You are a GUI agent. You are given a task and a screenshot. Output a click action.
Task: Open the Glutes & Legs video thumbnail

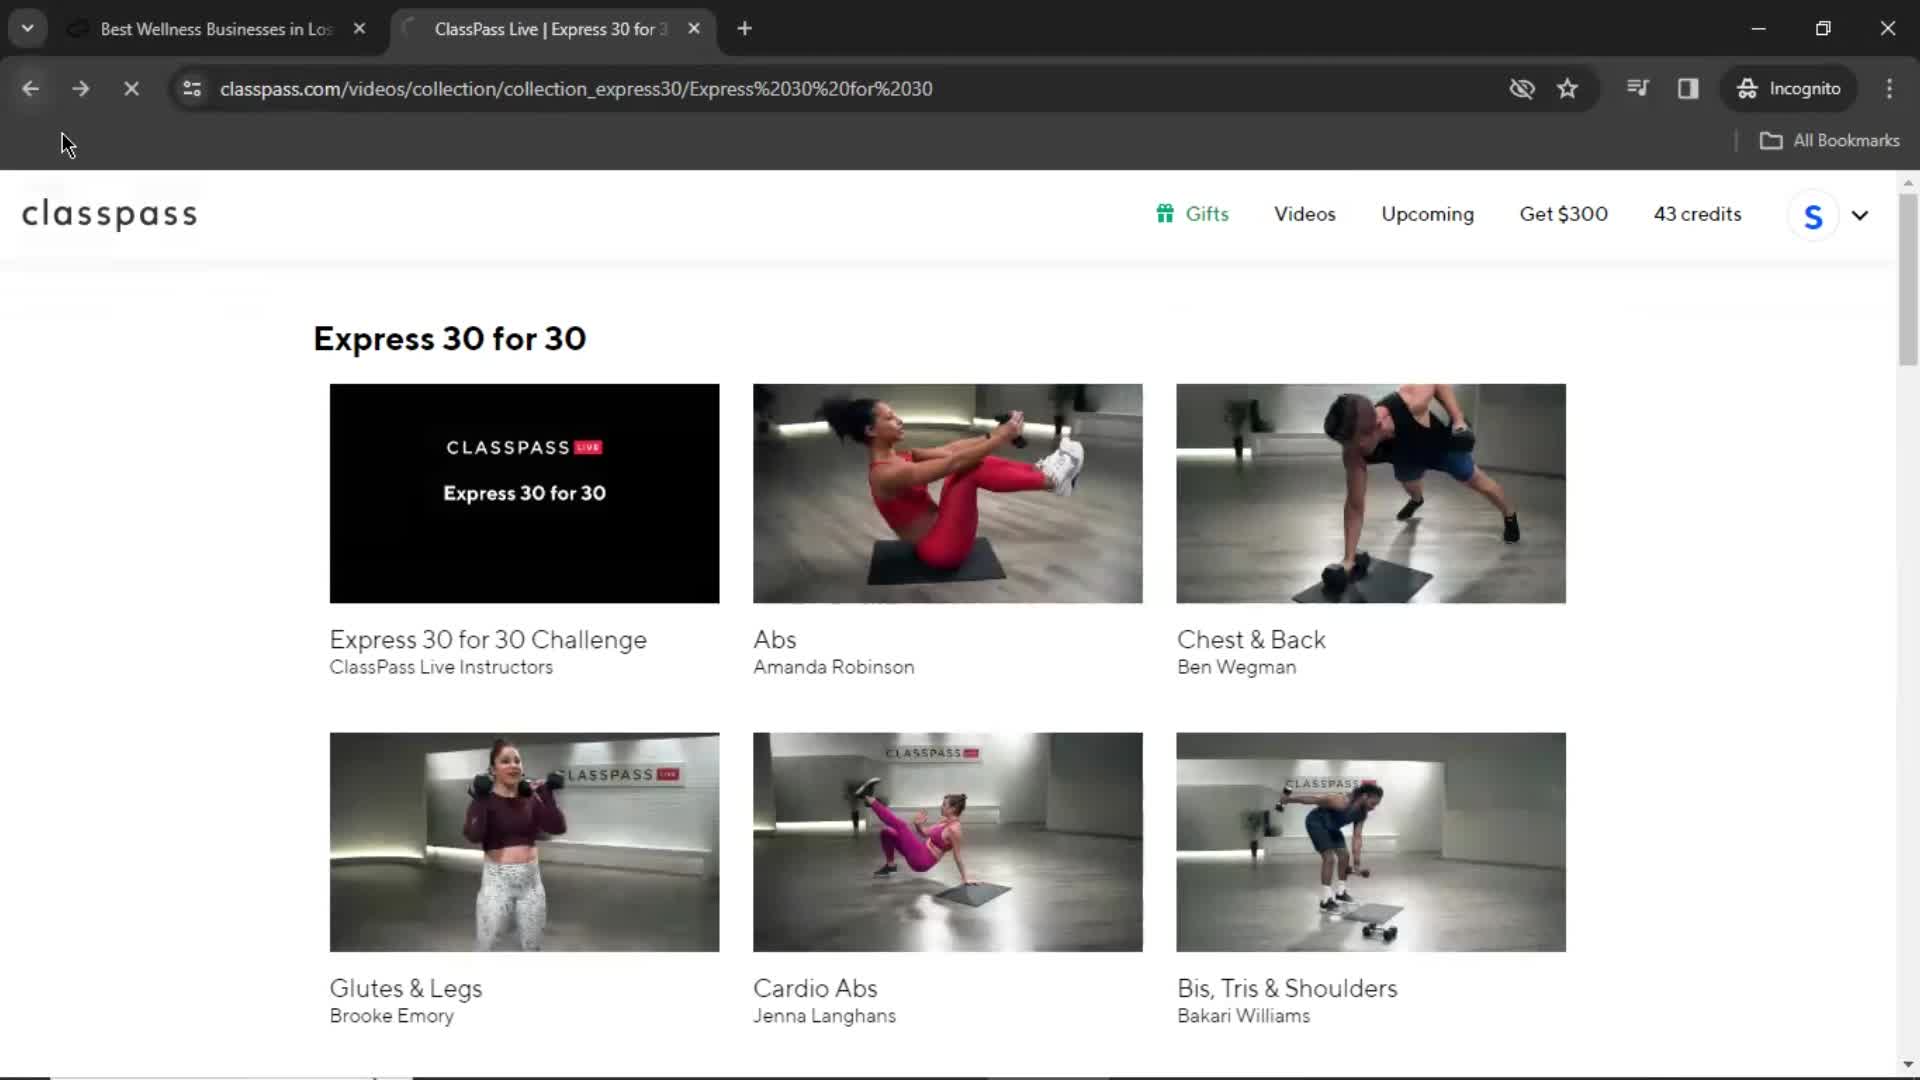coord(524,842)
